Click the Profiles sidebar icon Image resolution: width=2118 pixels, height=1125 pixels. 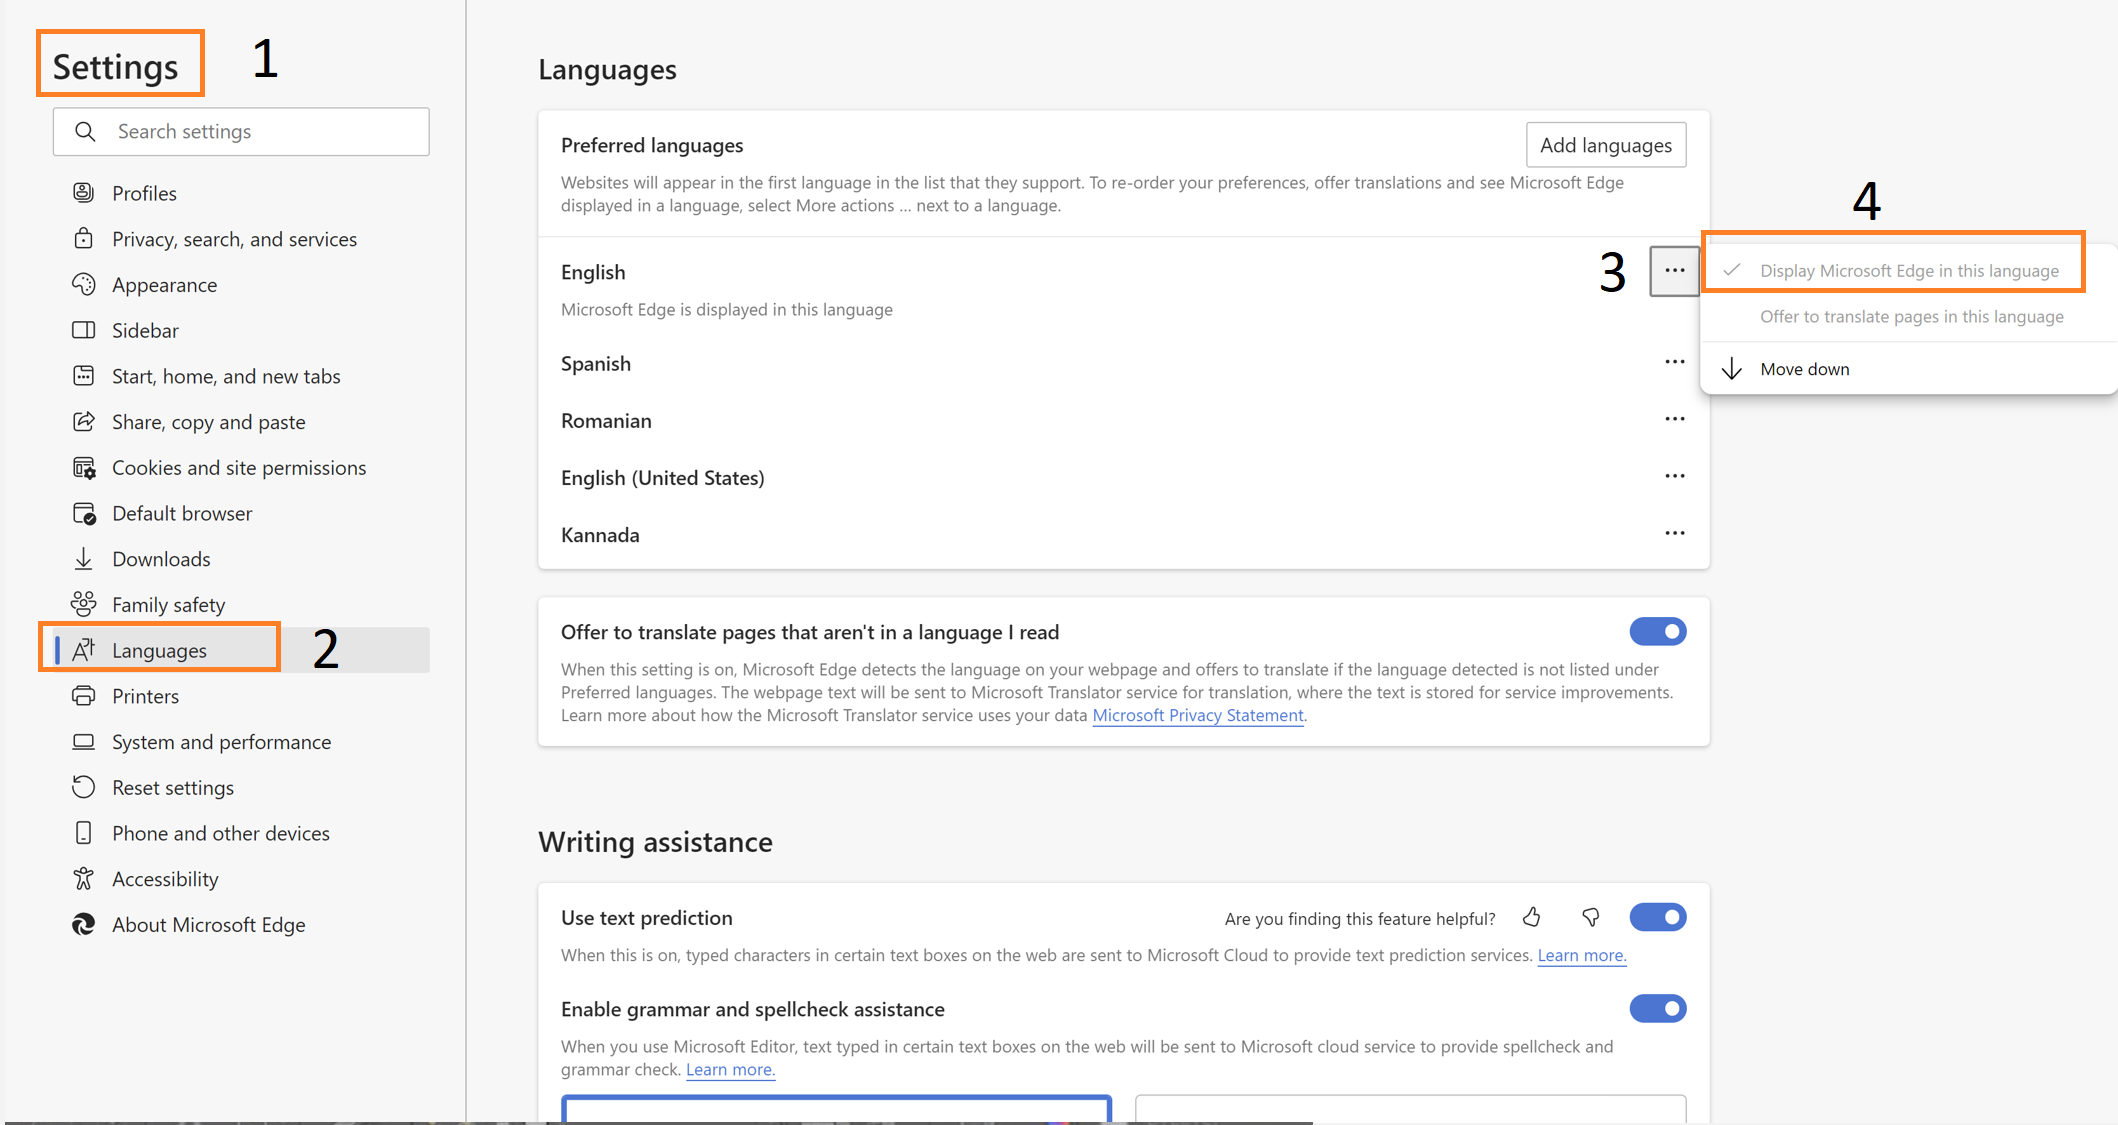point(84,193)
